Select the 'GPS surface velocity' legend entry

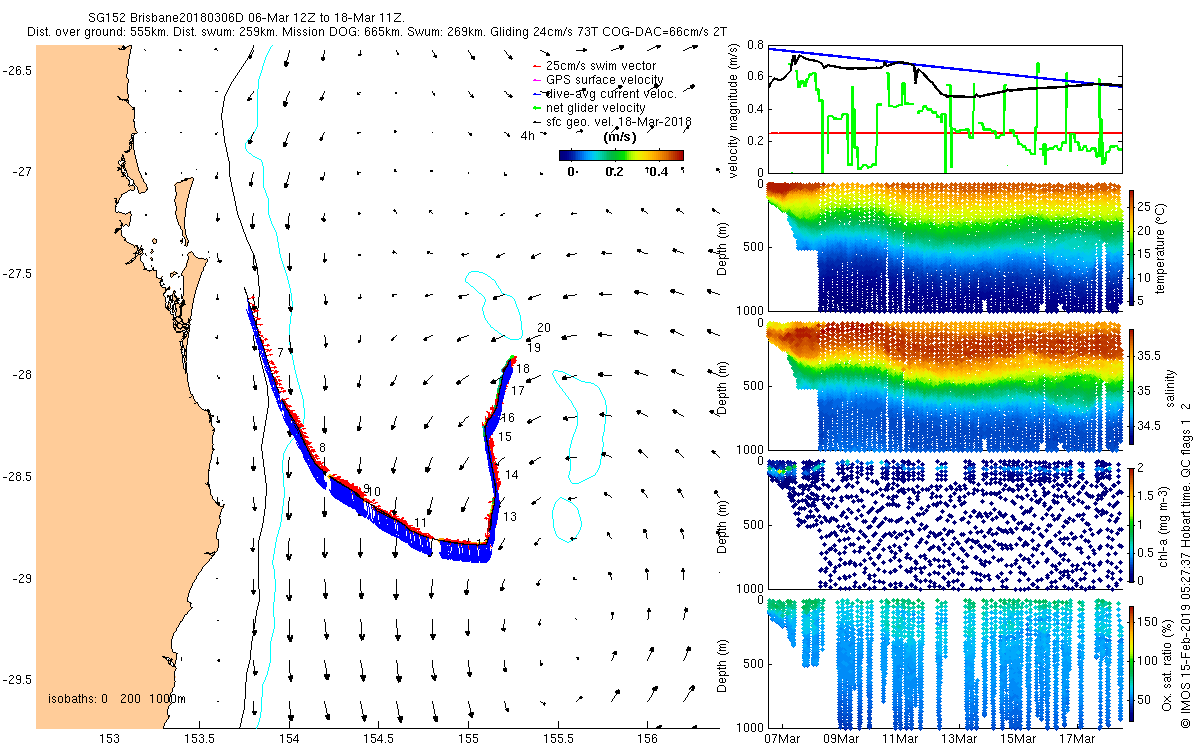pos(598,80)
